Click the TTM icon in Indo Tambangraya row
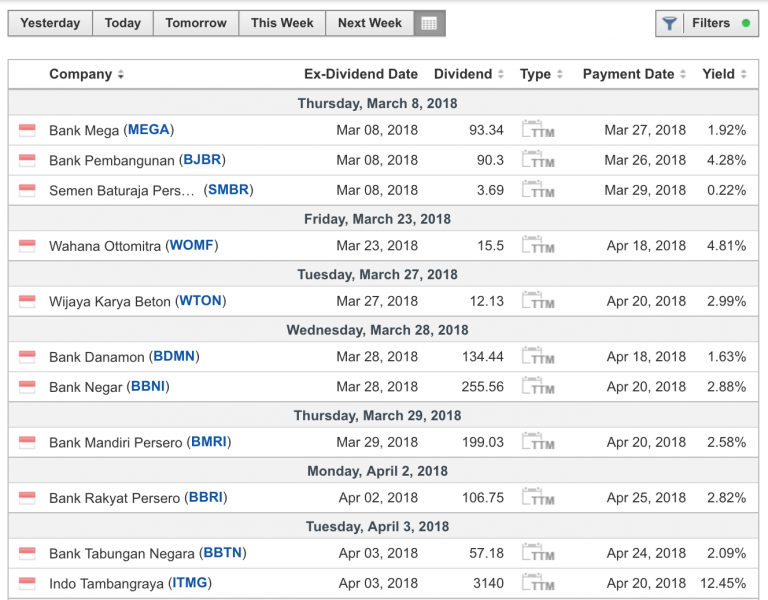 (538, 583)
